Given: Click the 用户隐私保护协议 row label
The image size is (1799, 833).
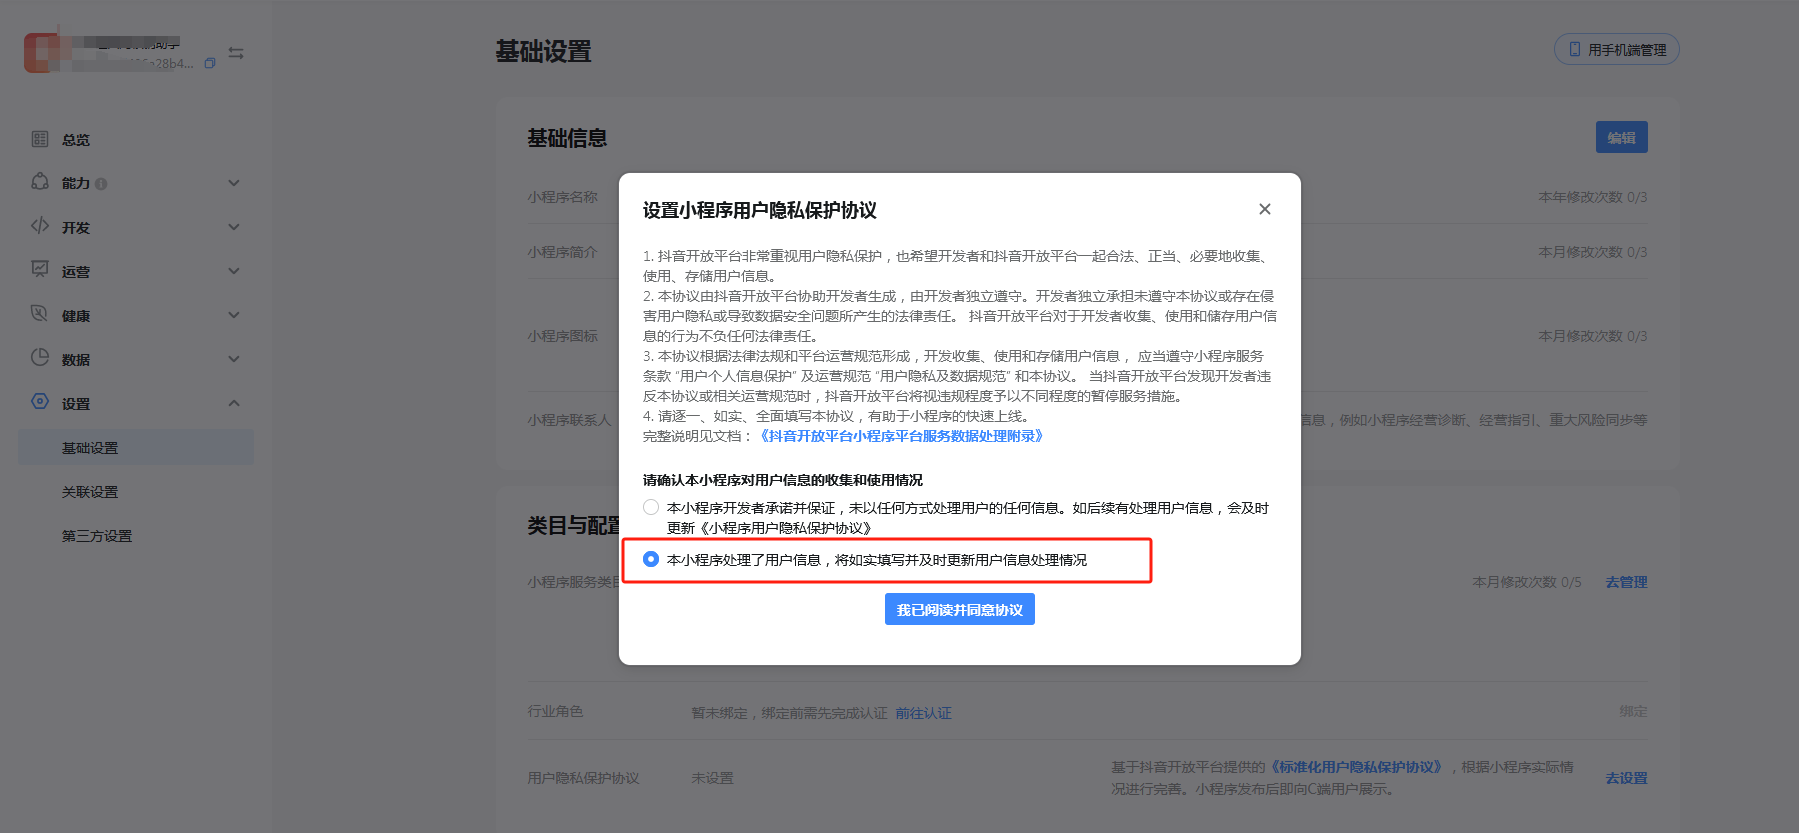Looking at the screenshot, I should tap(583, 778).
